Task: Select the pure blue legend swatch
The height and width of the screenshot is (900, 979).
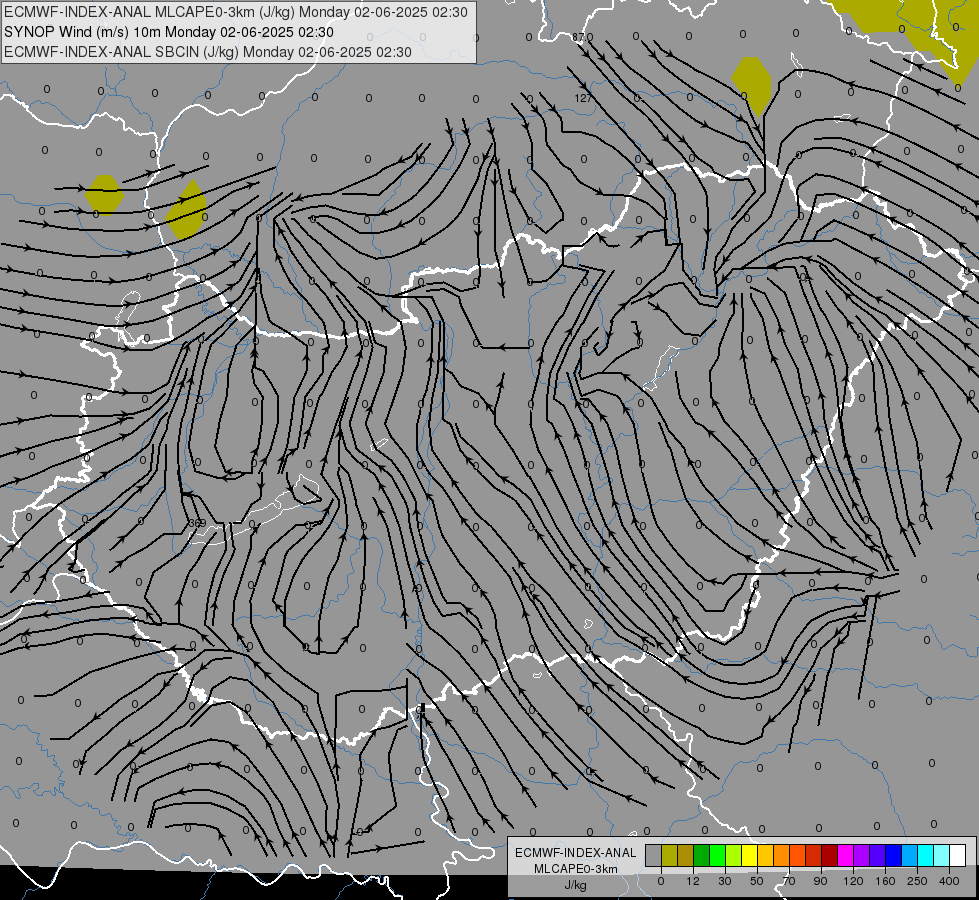Action: [x=894, y=855]
